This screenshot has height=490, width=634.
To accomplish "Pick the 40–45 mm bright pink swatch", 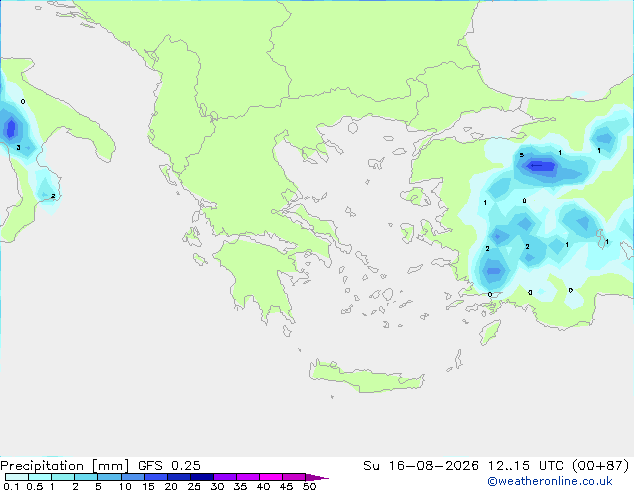I will coord(271,477).
